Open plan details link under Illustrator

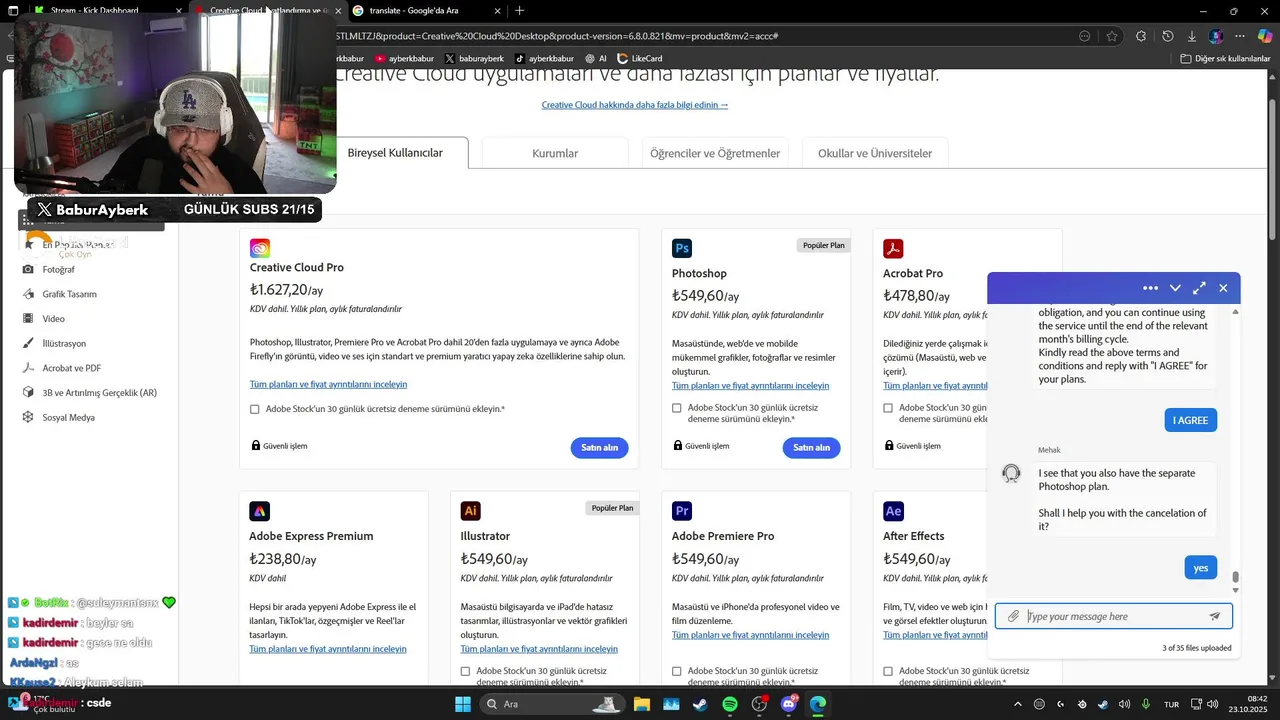tap(539, 649)
